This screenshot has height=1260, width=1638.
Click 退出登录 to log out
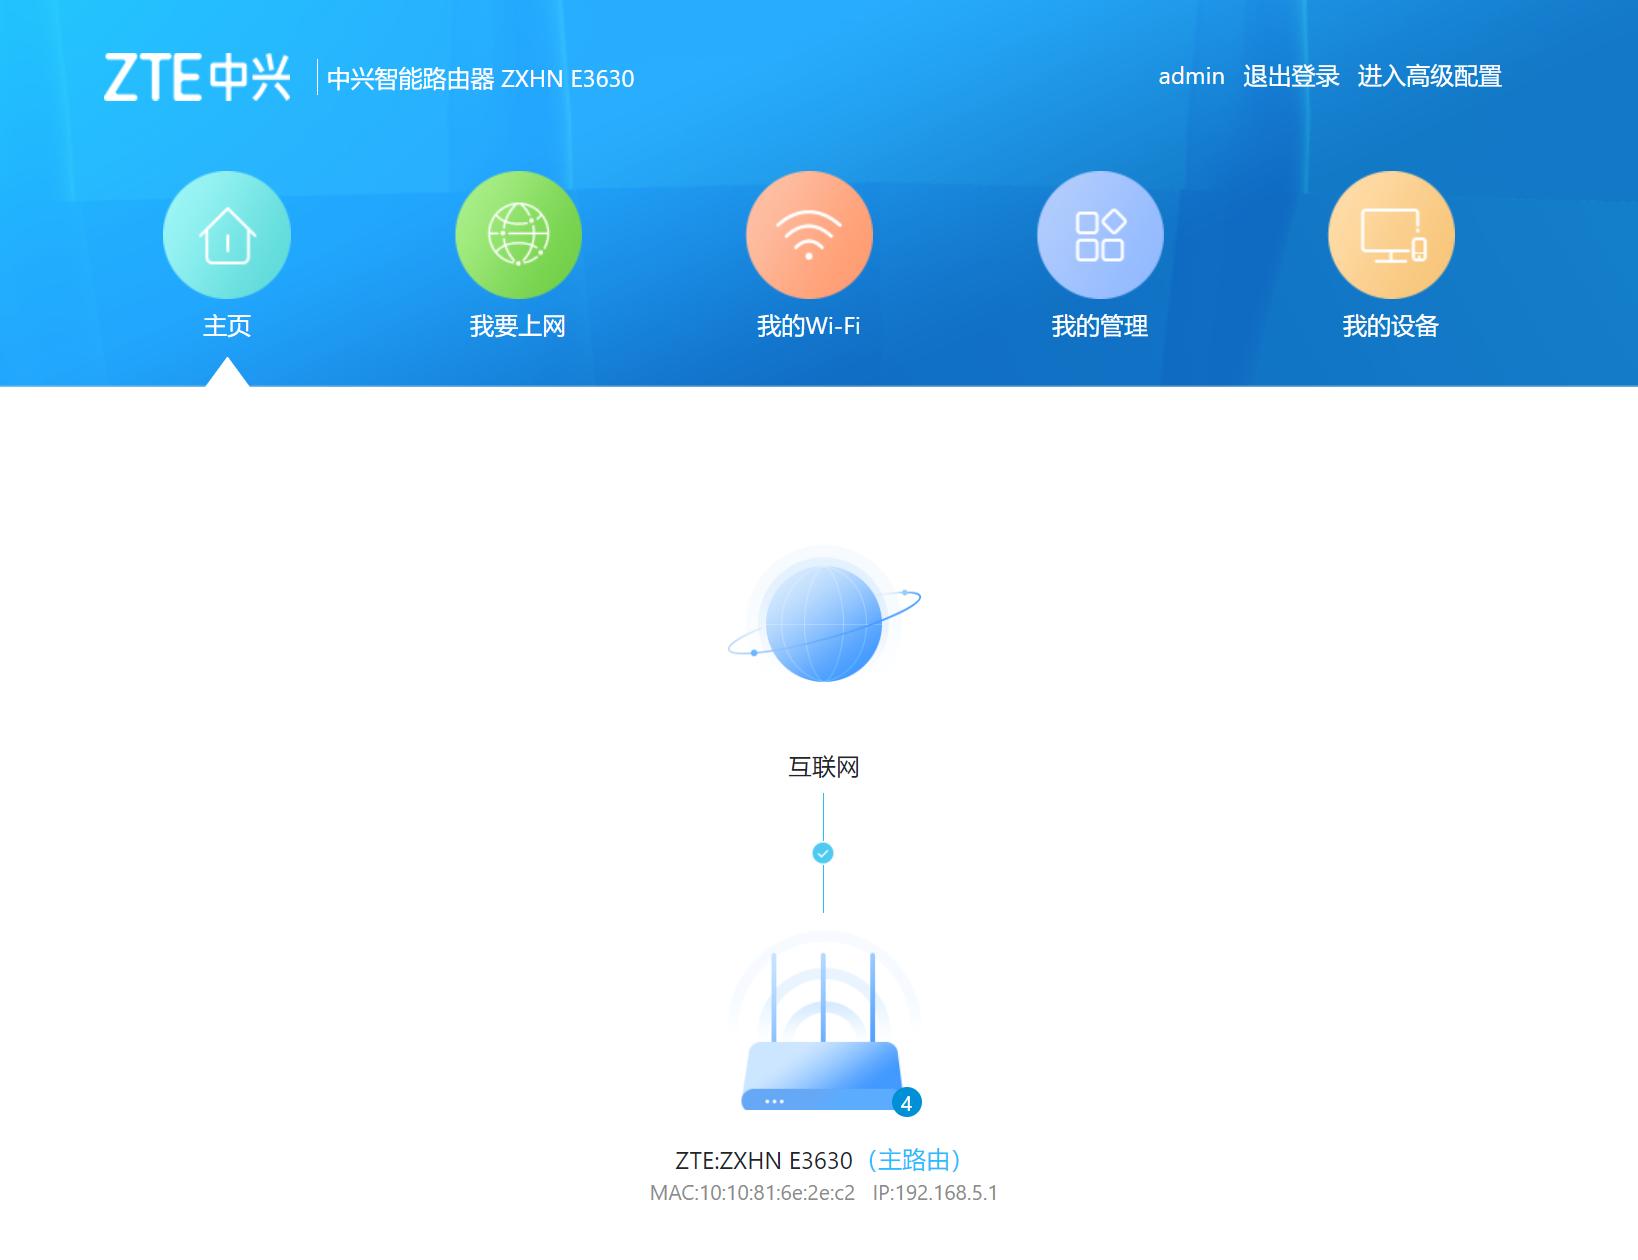click(x=1290, y=76)
